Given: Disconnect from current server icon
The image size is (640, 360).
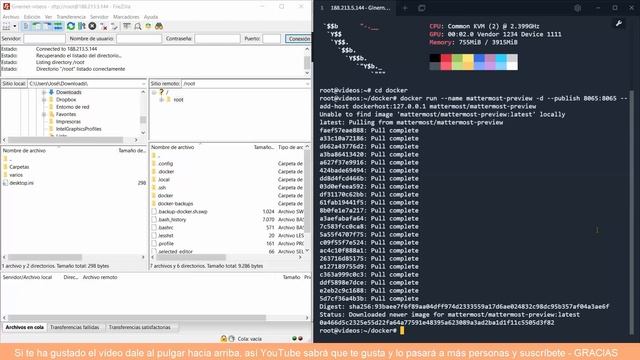Looking at the screenshot, I should click(x=104, y=26).
